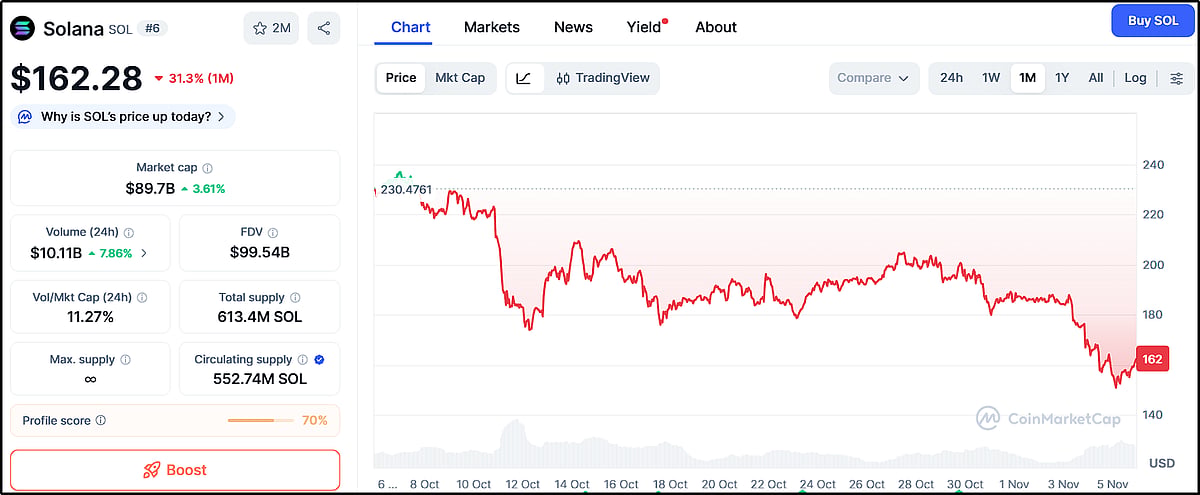Click Volume (24h) info icon
Image resolution: width=1200 pixels, height=495 pixels.
point(129,232)
